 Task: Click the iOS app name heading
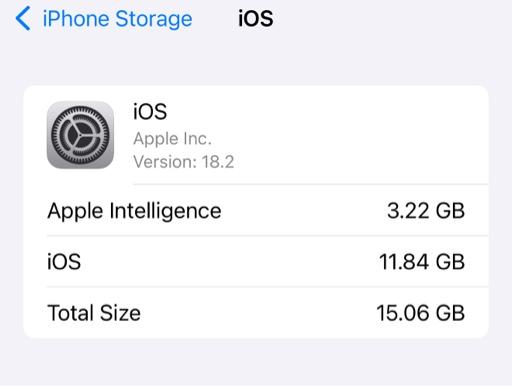150,111
